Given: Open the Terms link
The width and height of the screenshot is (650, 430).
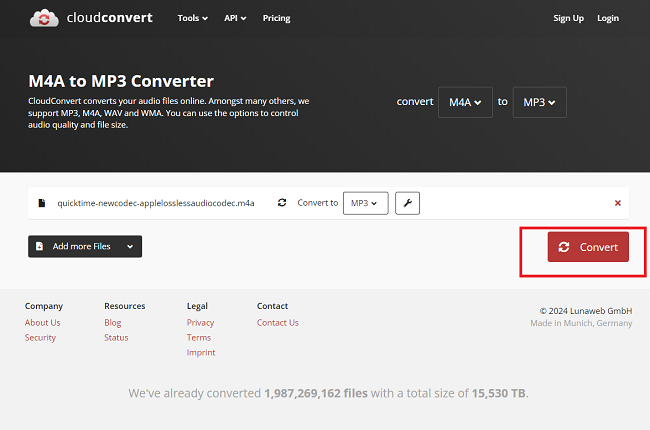Looking at the screenshot, I should 199,338.
